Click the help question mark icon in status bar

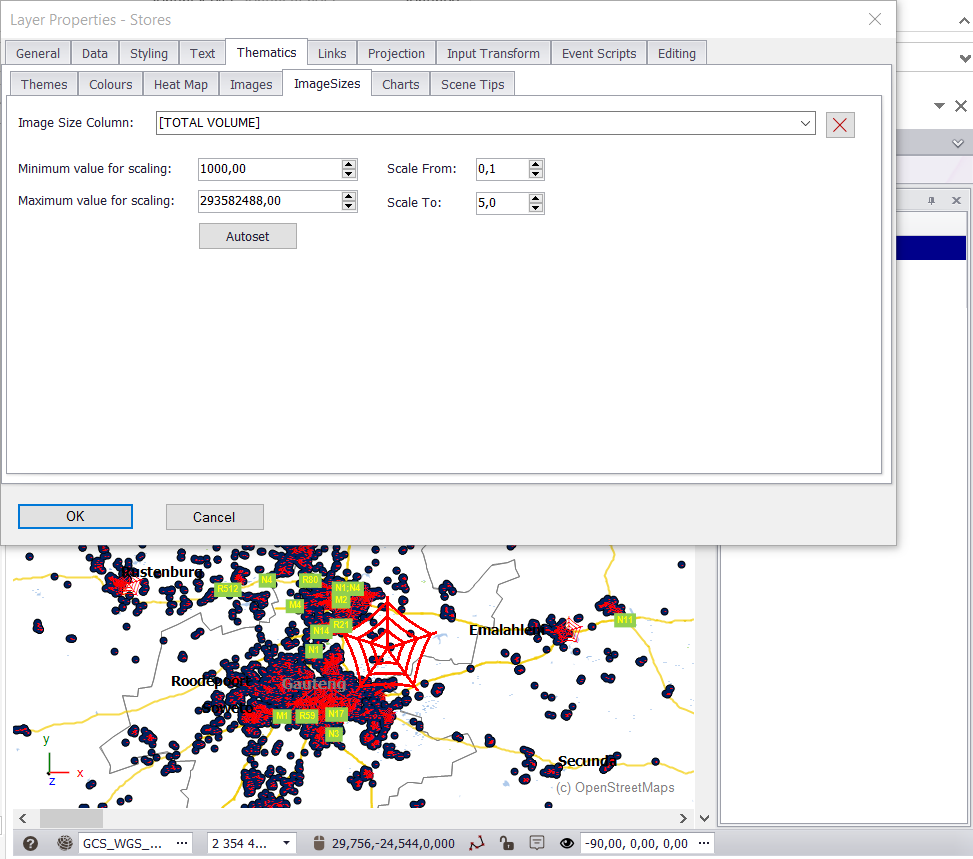pyautogui.click(x=30, y=843)
